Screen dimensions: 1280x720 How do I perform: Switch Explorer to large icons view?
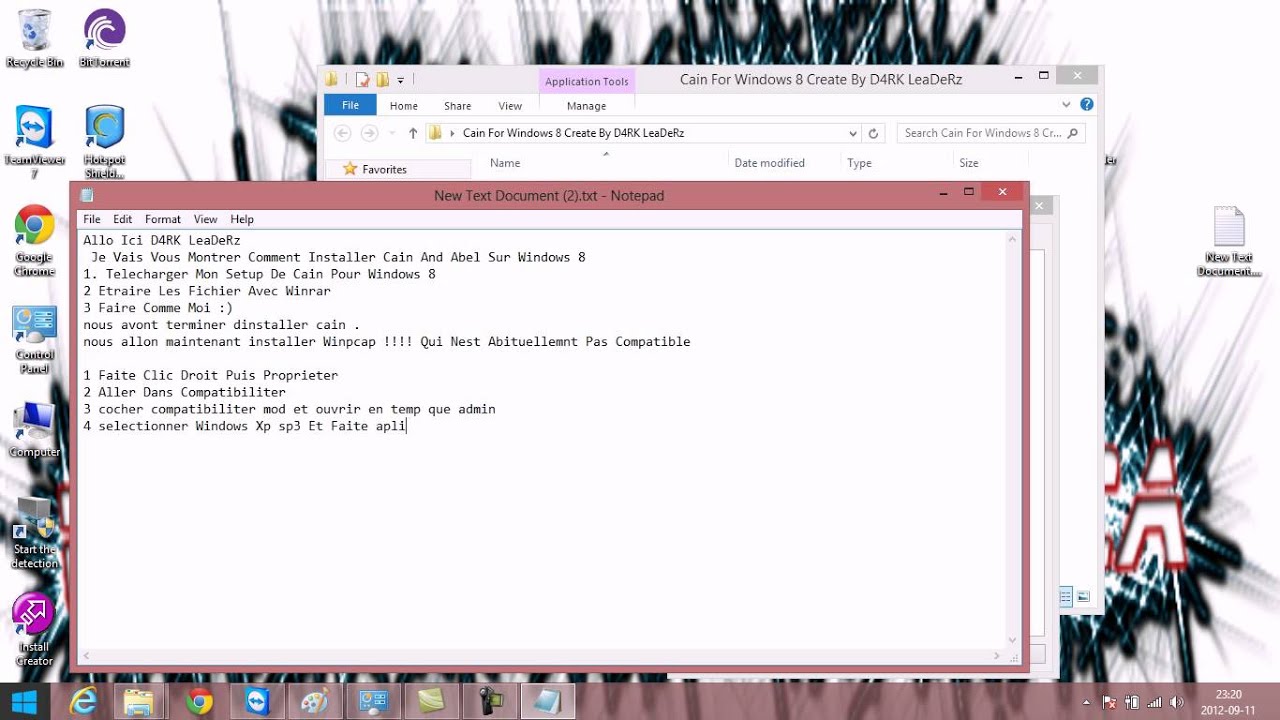click(x=1084, y=597)
